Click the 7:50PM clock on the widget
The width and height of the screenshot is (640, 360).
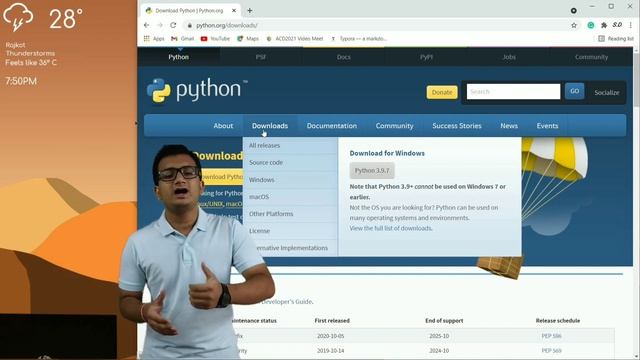[21, 81]
